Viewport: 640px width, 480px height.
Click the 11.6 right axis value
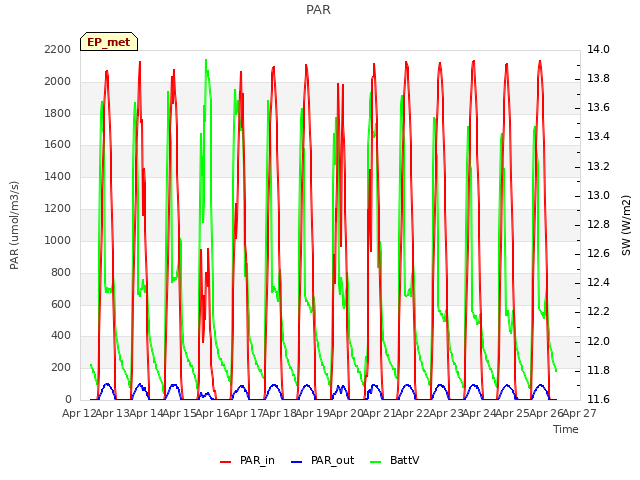pyautogui.click(x=598, y=399)
